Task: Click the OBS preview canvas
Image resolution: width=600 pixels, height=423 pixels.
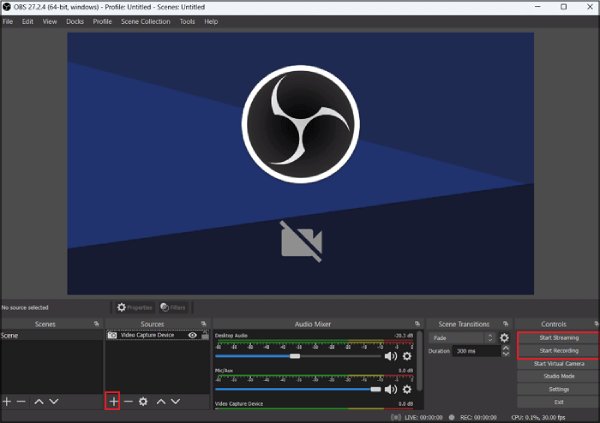Action: pyautogui.click(x=300, y=163)
